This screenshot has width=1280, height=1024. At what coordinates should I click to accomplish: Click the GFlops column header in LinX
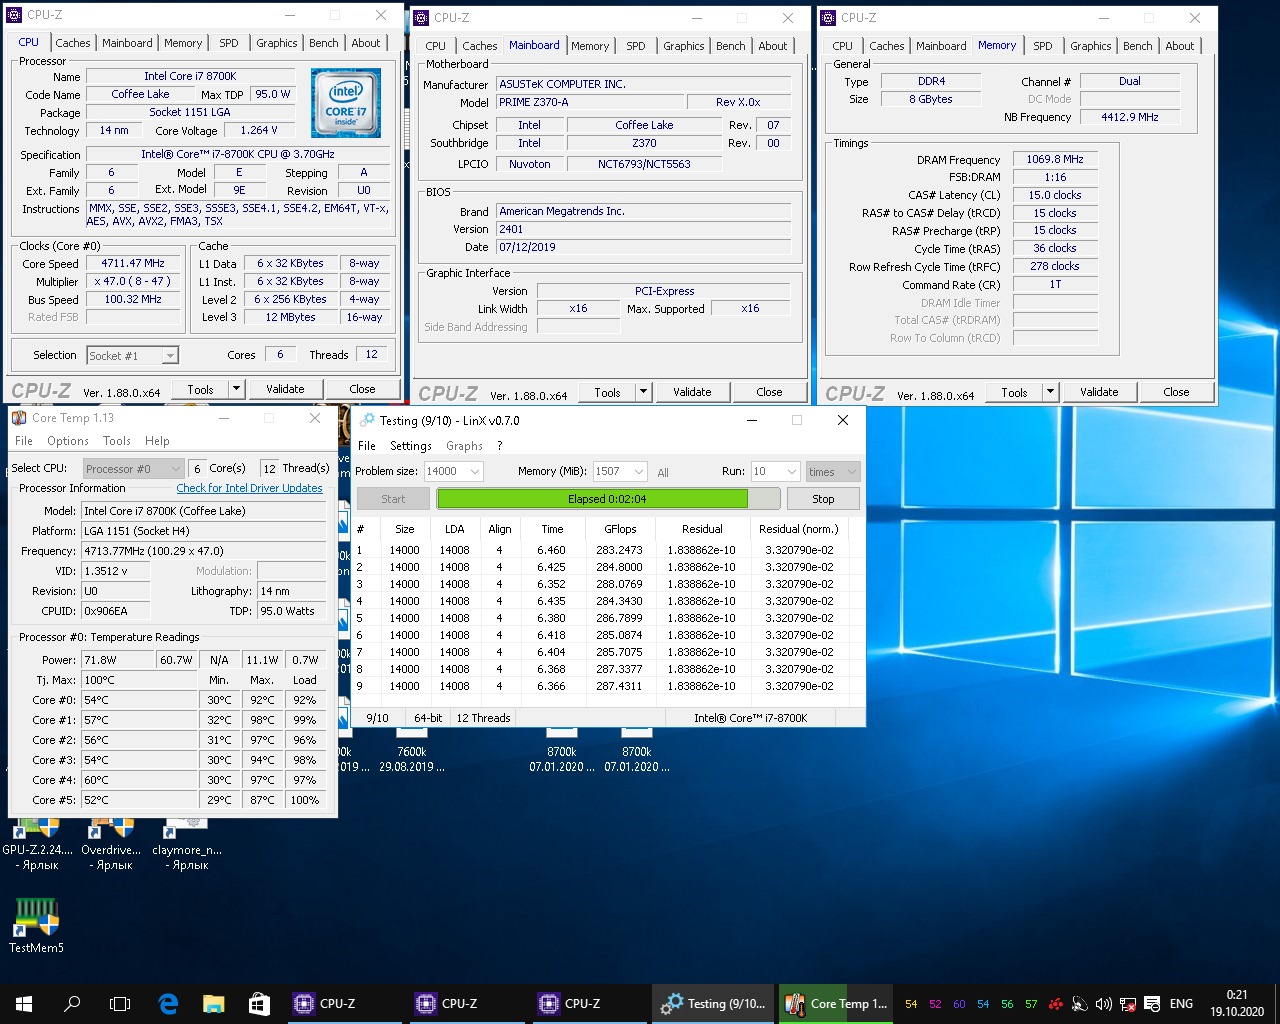pos(620,529)
